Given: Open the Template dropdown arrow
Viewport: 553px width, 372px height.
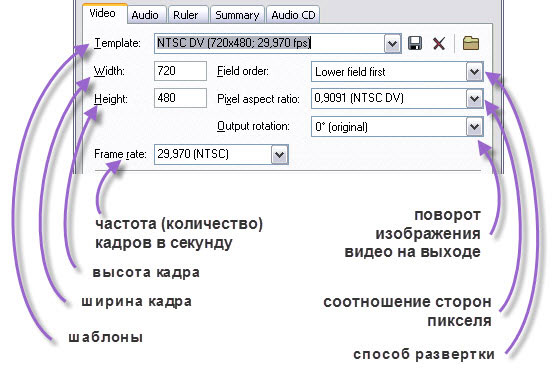Looking at the screenshot, I should coord(392,44).
